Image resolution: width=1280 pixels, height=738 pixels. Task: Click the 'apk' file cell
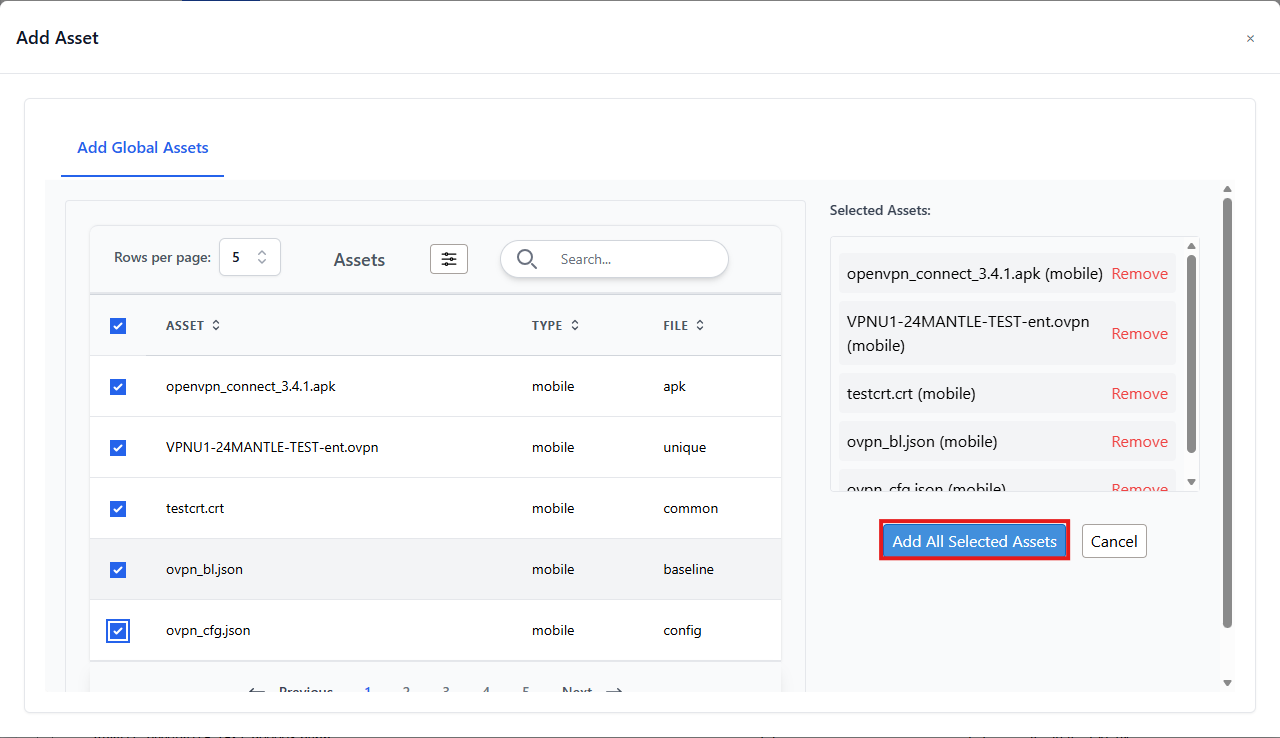pyautogui.click(x=675, y=387)
